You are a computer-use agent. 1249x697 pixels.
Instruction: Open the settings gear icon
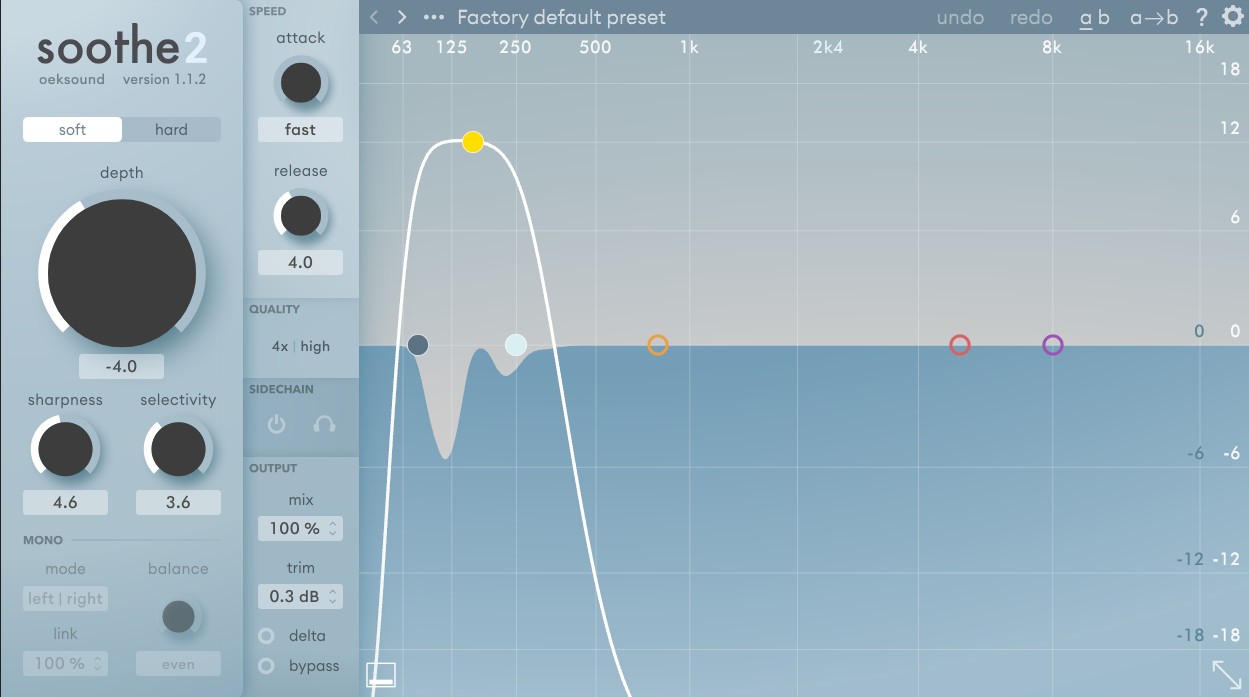click(1233, 16)
